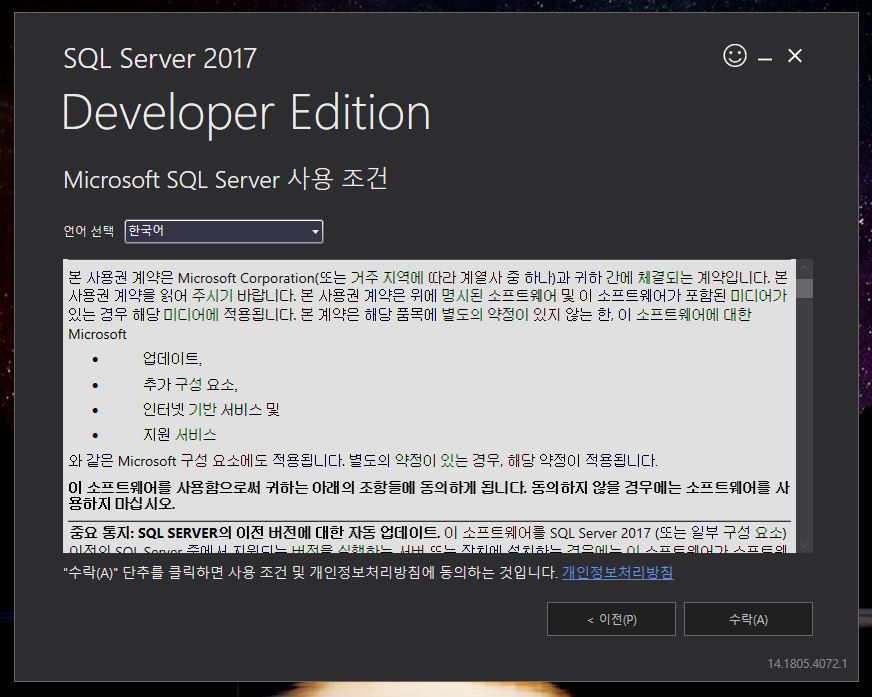872x697 pixels.
Task: Click the license text scrollbar thumb
Action: [x=804, y=289]
